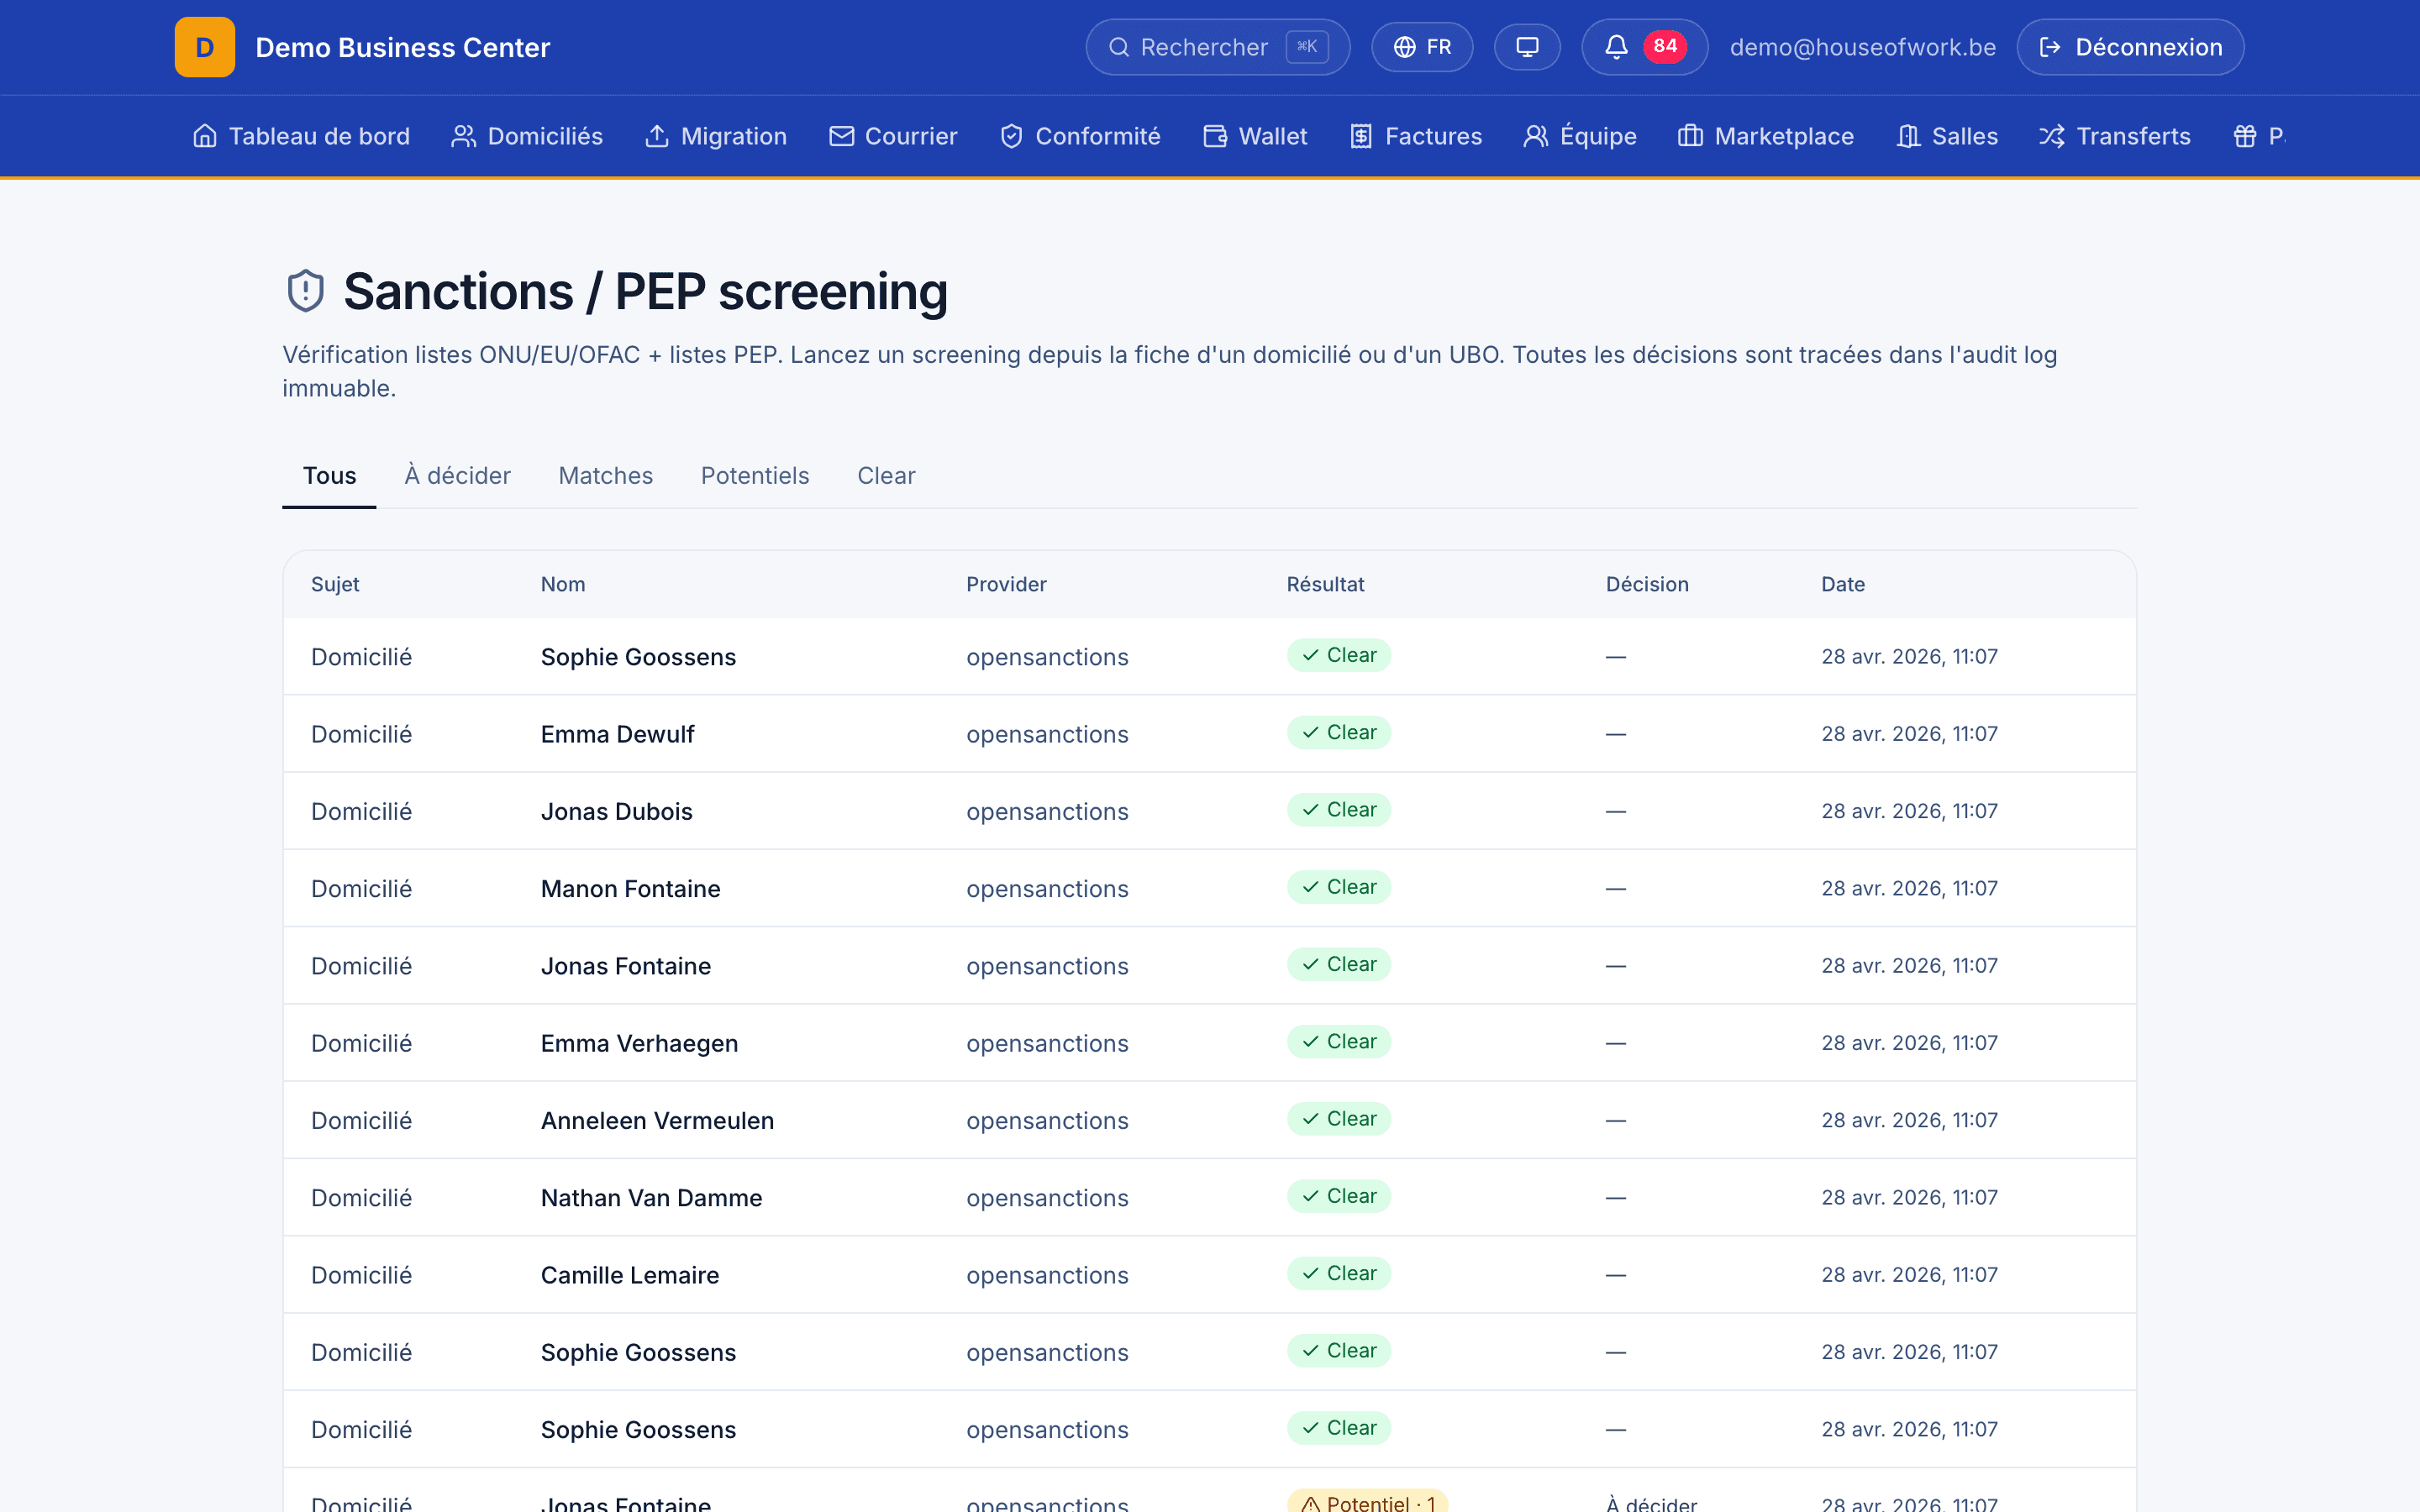The width and height of the screenshot is (2420, 1512).
Task: Open the Équipe page
Action: coord(1579,136)
